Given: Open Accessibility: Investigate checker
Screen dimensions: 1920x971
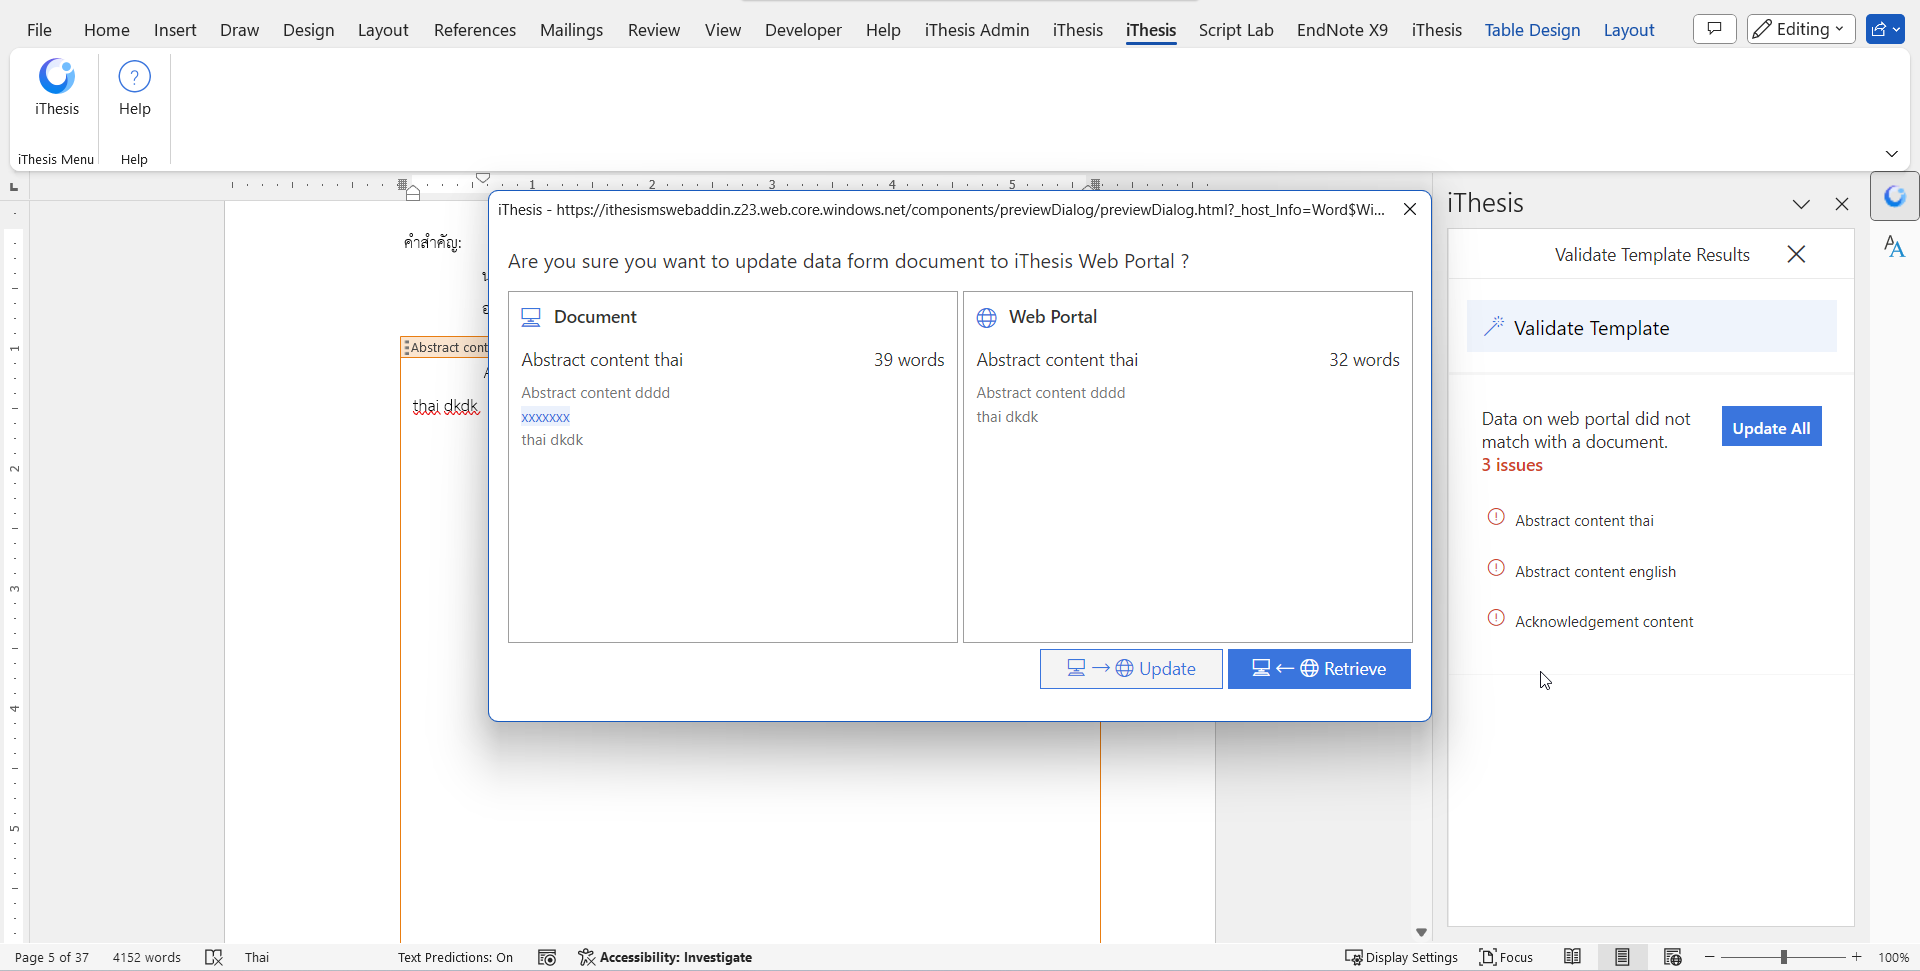Looking at the screenshot, I should [665, 957].
